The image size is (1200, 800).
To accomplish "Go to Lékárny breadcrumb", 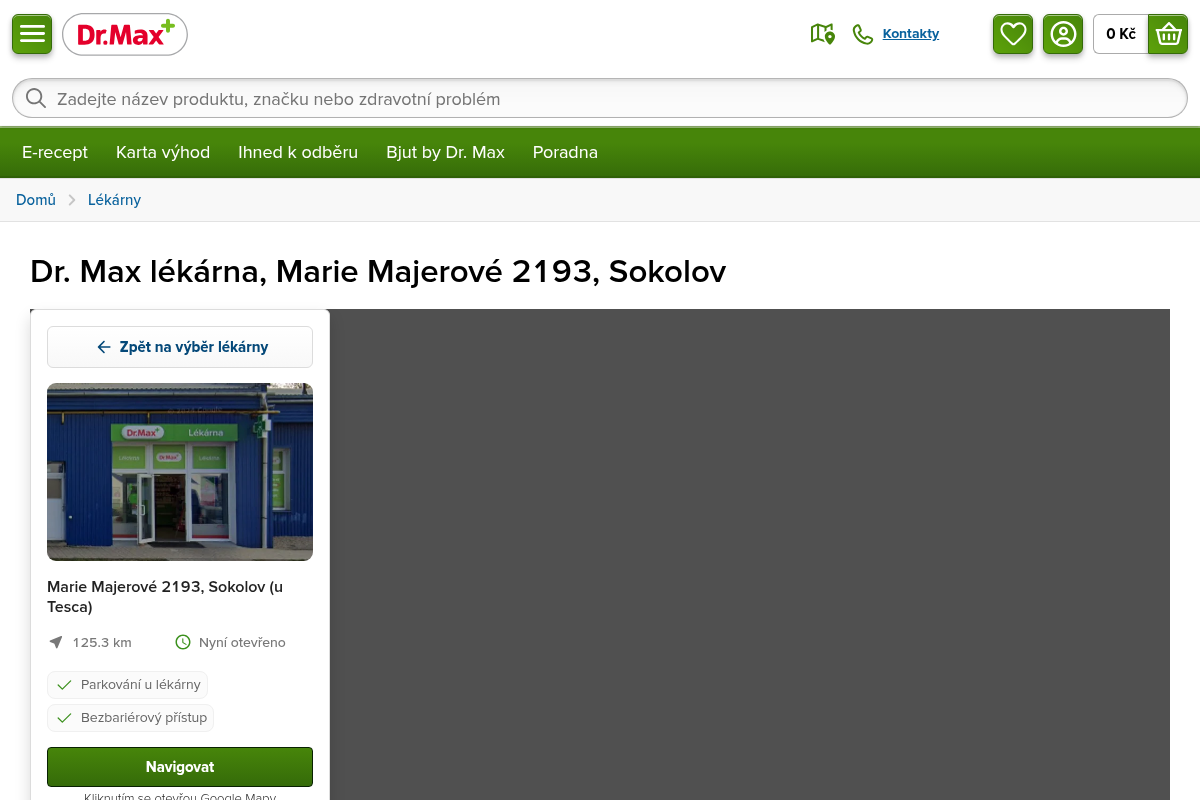I will (114, 200).
